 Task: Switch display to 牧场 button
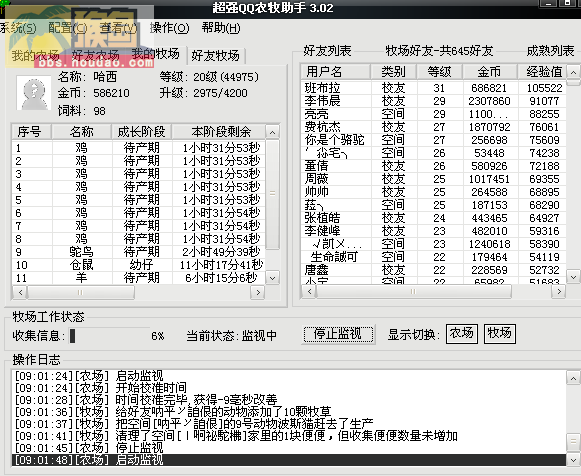499,333
